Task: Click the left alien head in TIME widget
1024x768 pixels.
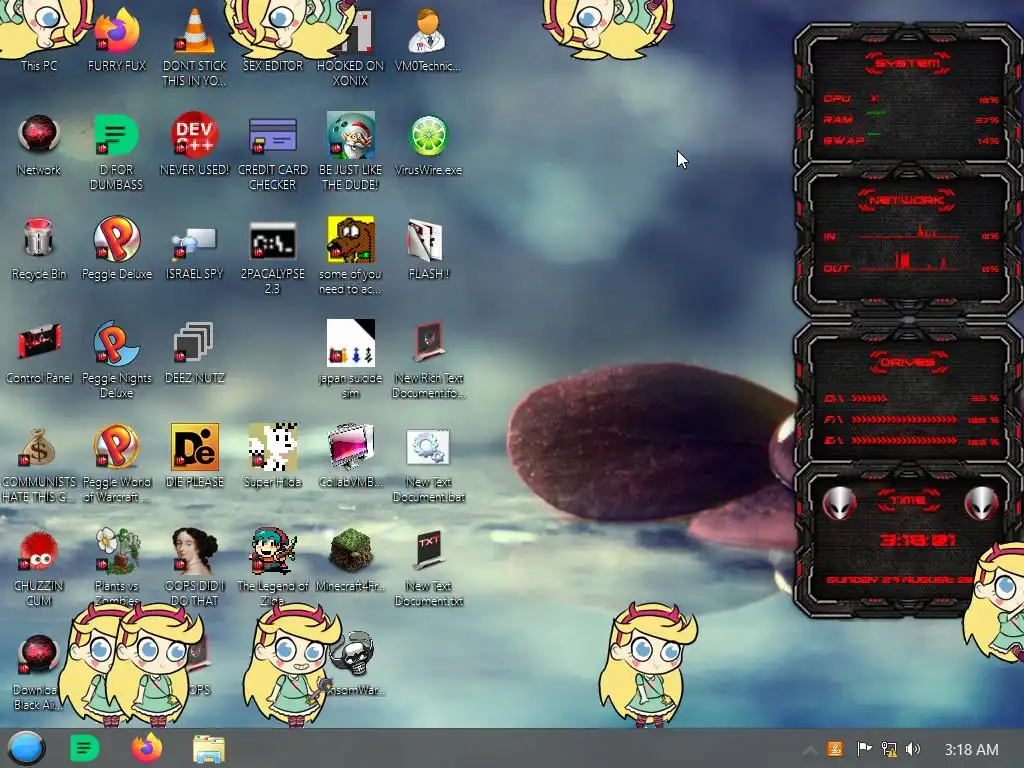Action: (x=839, y=503)
